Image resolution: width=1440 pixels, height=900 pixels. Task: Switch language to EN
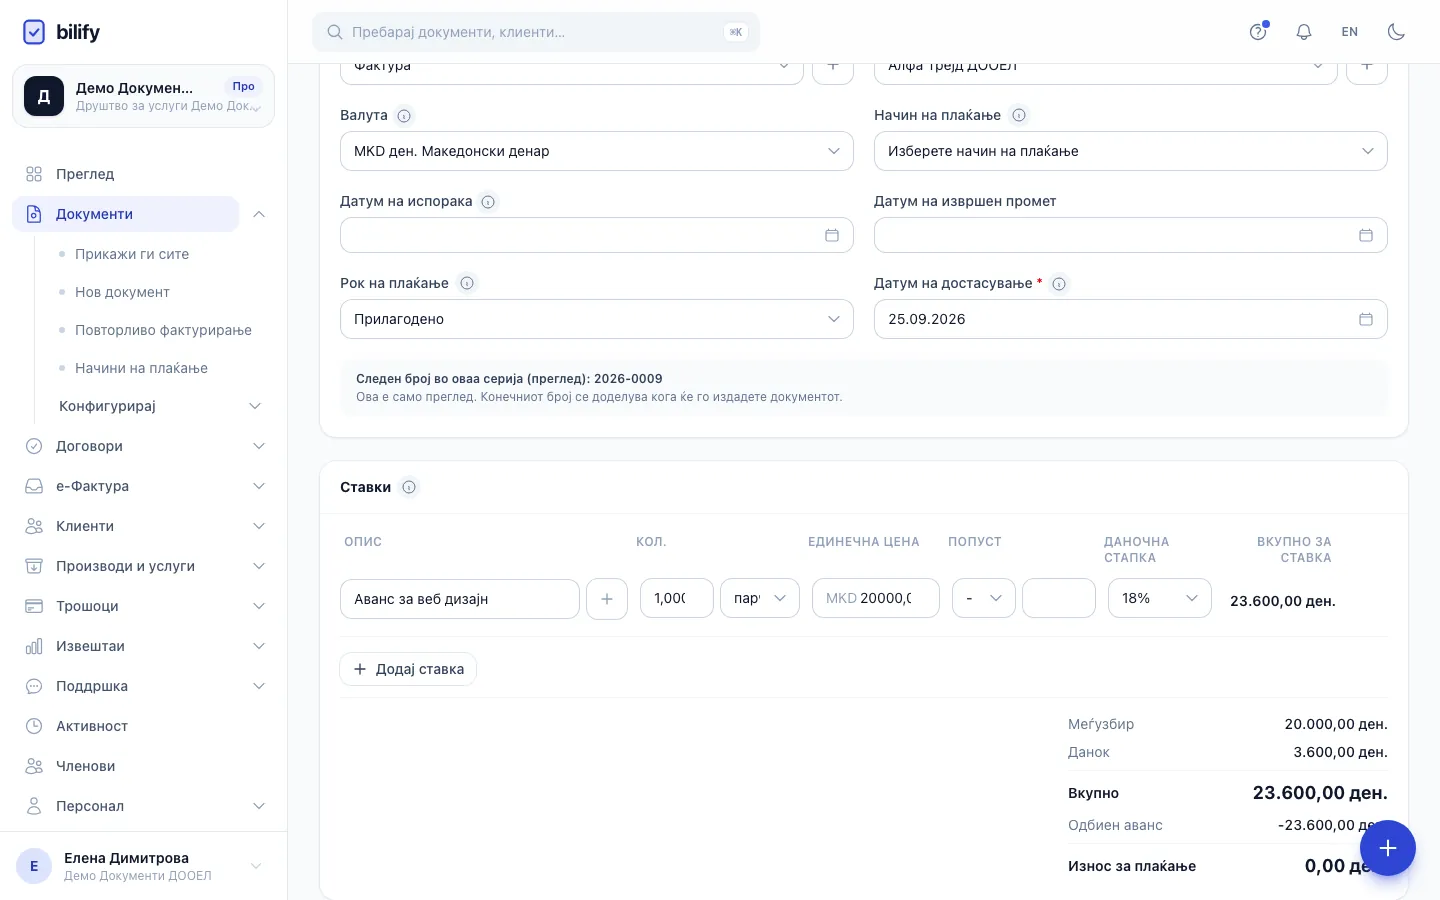coord(1350,32)
